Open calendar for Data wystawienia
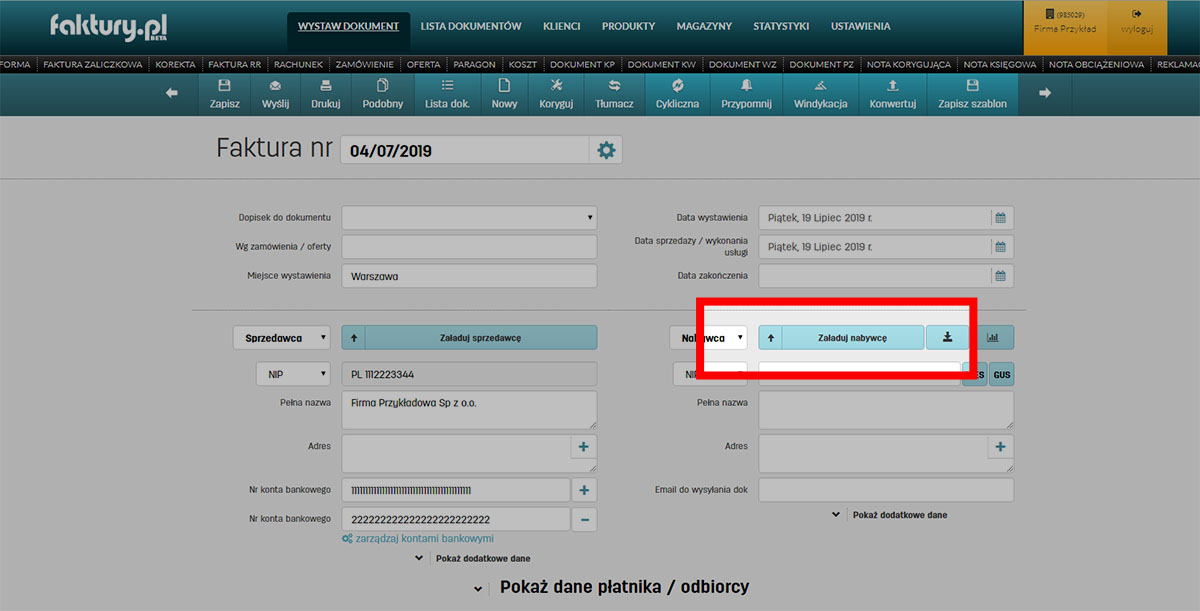Image resolution: width=1200 pixels, height=611 pixels. point(1000,217)
